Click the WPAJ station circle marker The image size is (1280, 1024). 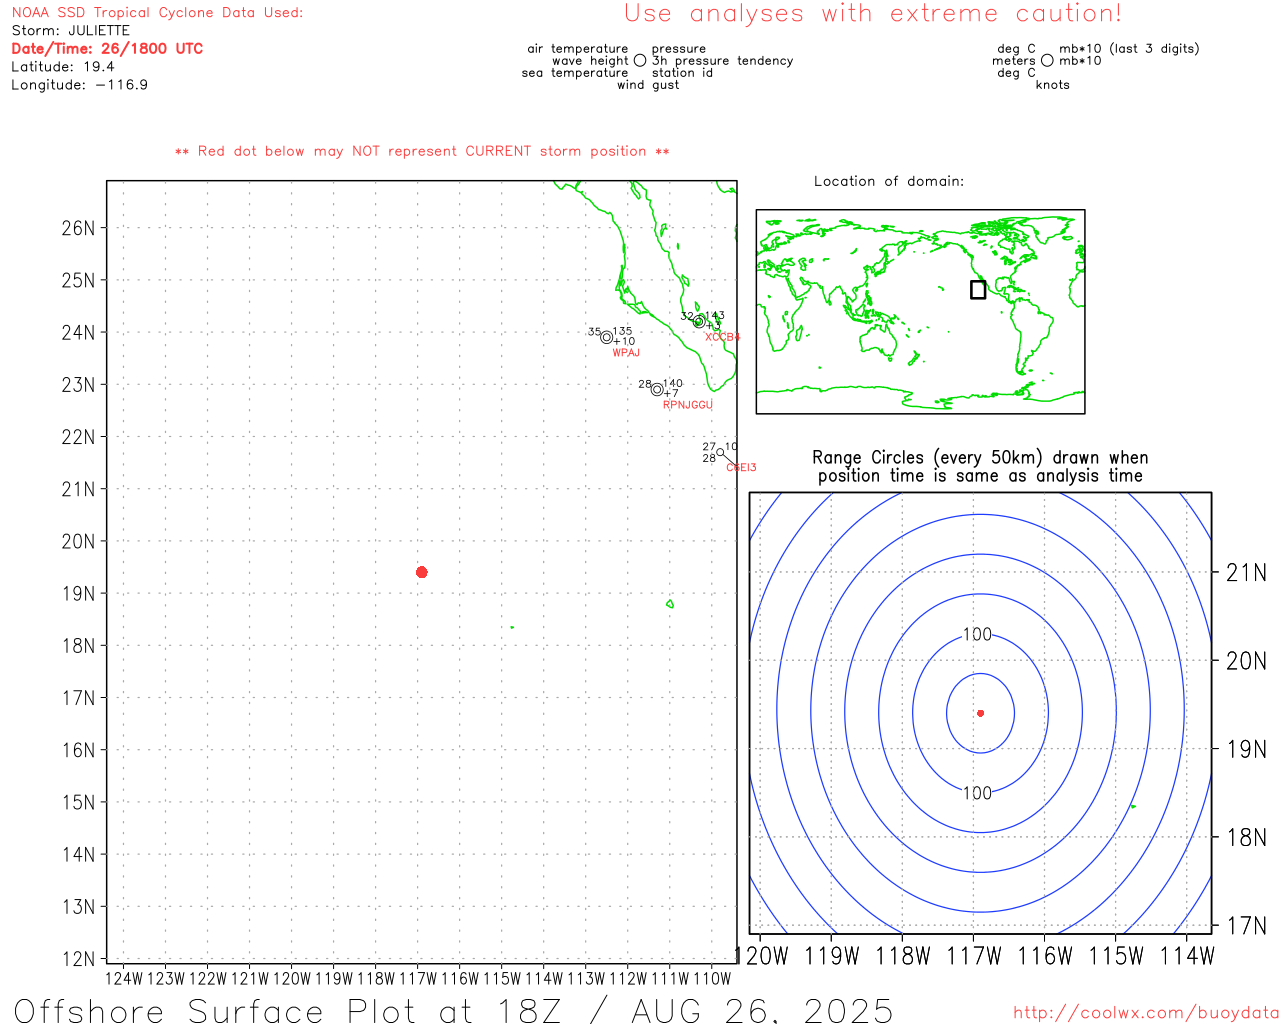pos(606,337)
